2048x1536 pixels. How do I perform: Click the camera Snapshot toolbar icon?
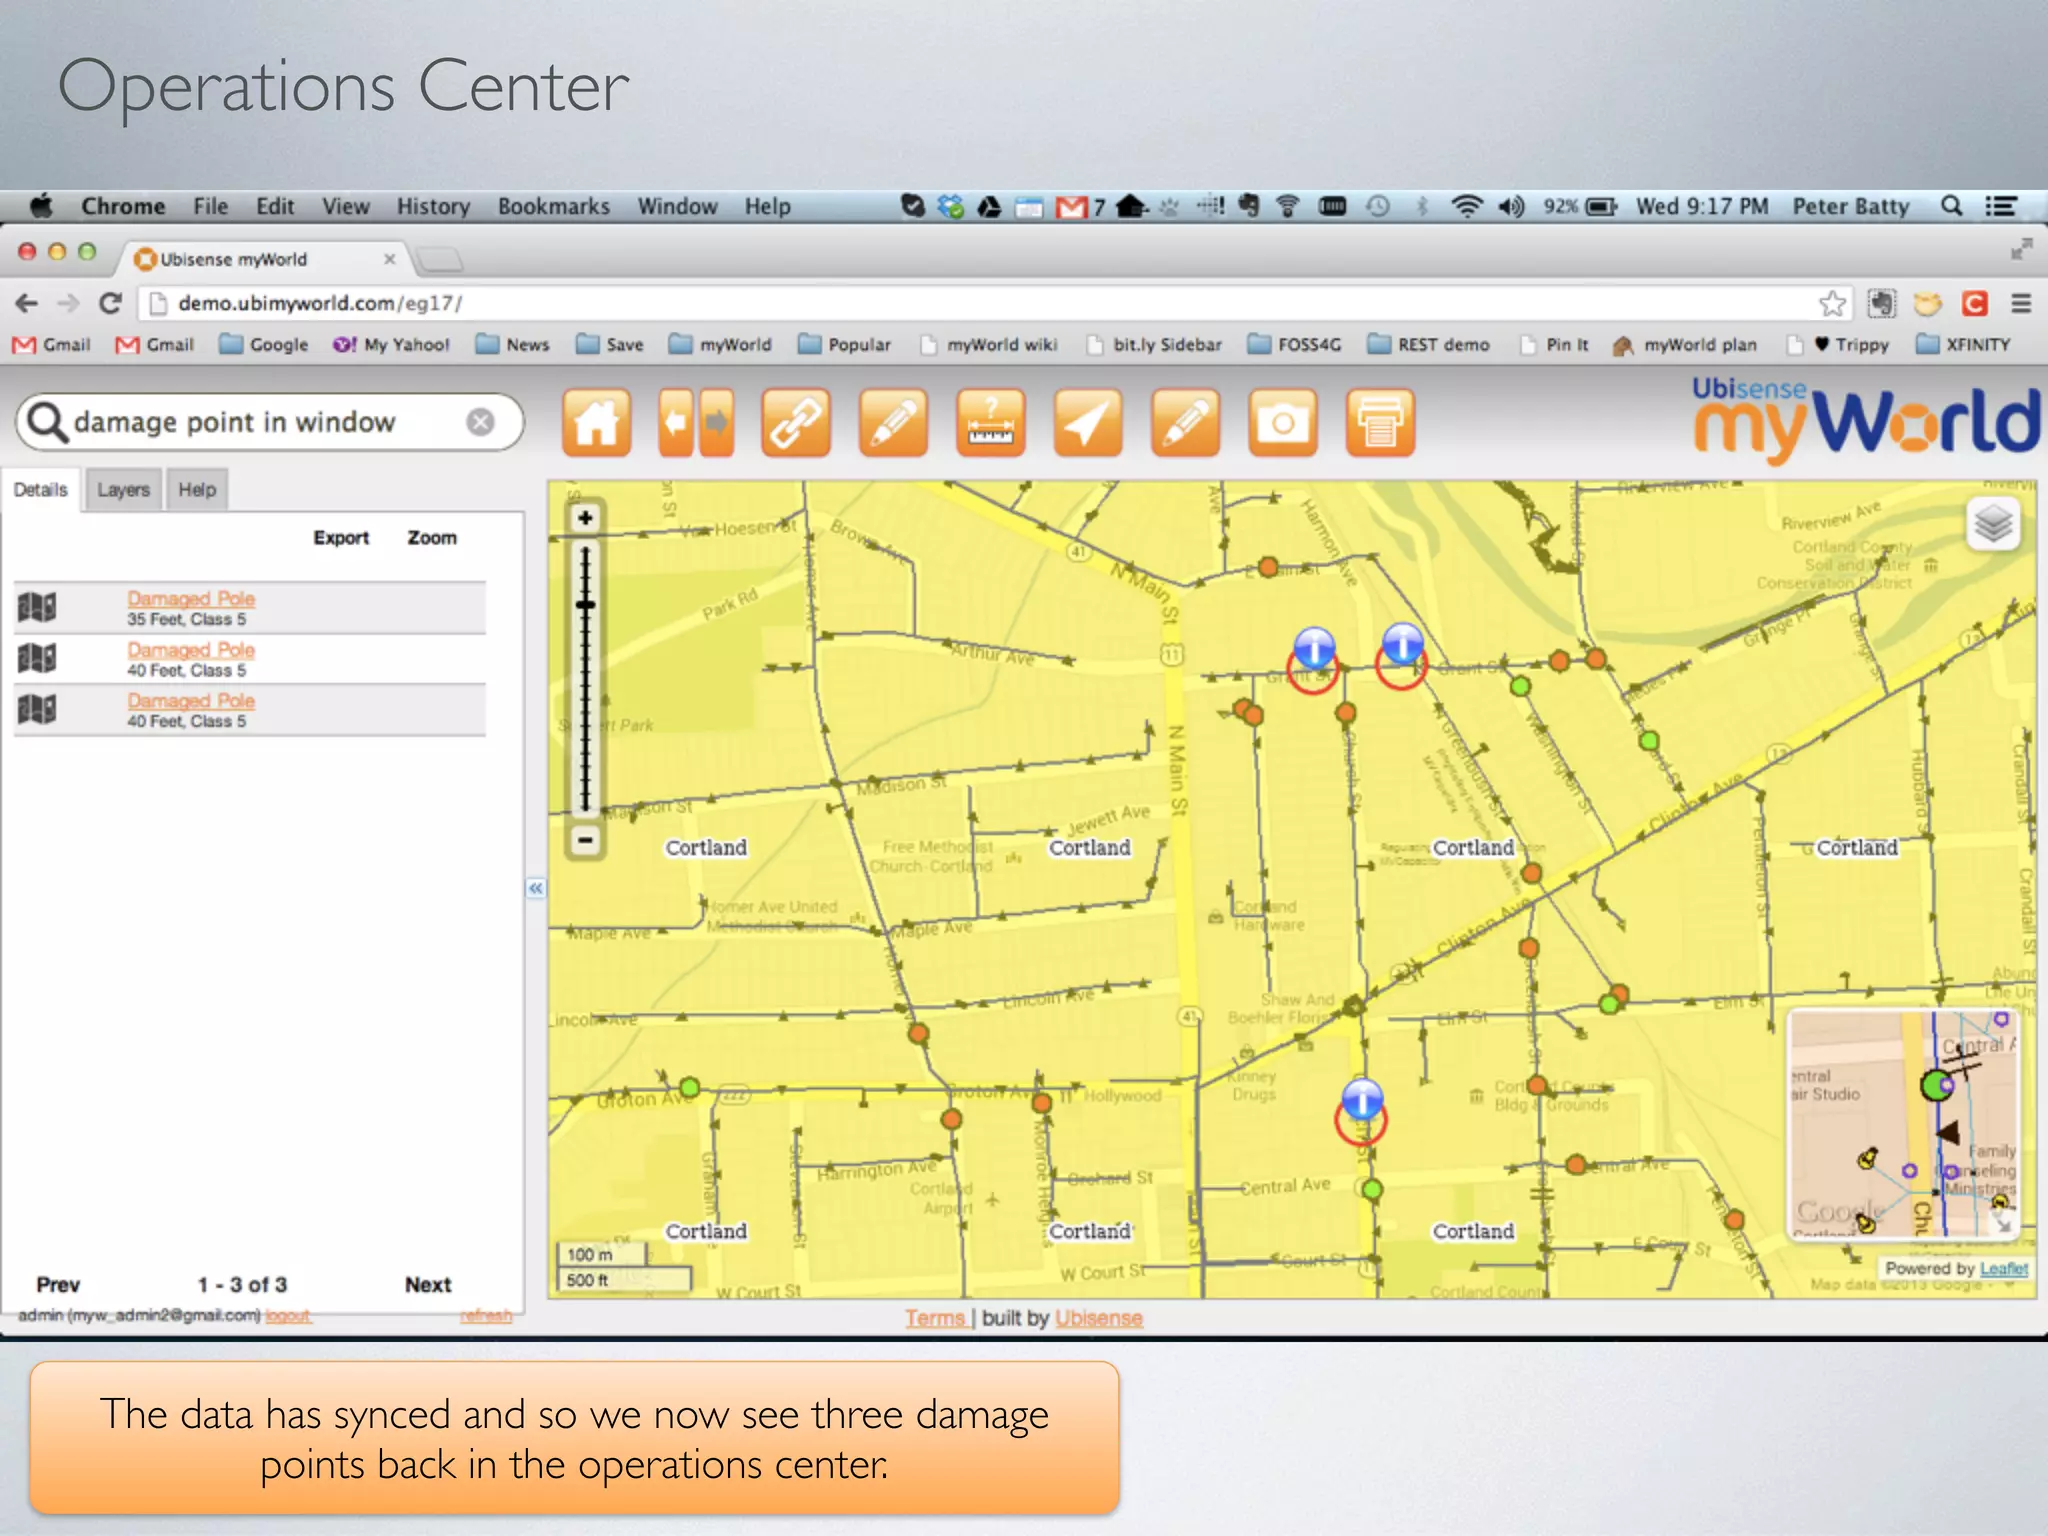pos(1282,424)
